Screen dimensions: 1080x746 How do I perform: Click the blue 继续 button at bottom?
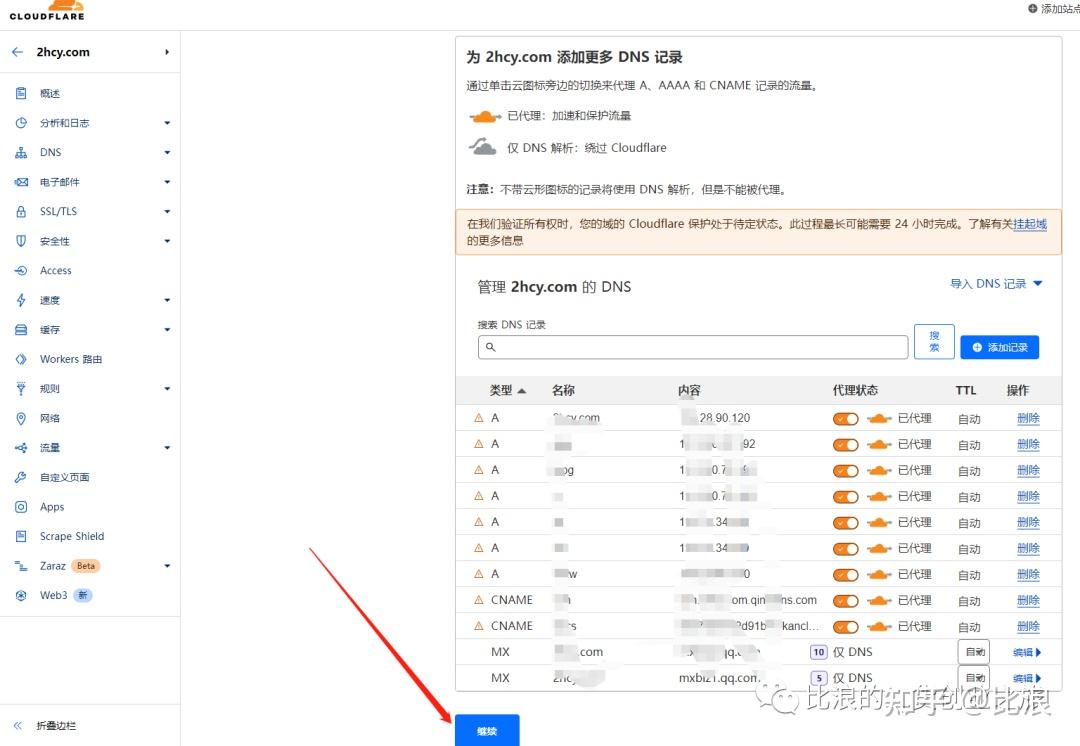pyautogui.click(x=487, y=730)
